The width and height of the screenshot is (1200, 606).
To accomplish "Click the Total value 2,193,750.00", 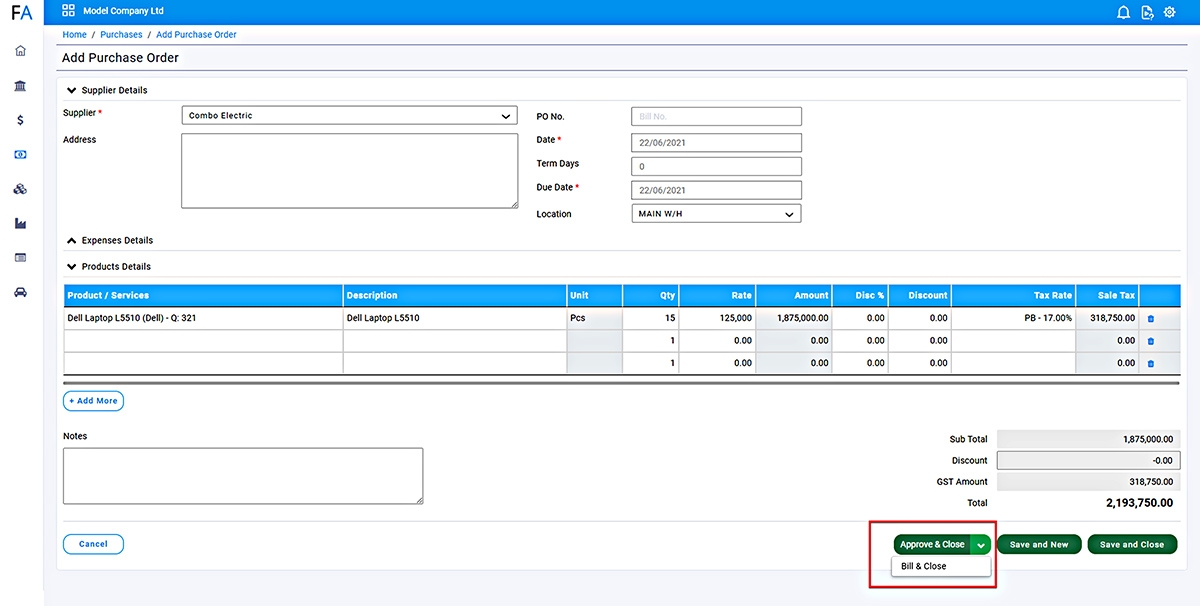I will tap(1140, 503).
